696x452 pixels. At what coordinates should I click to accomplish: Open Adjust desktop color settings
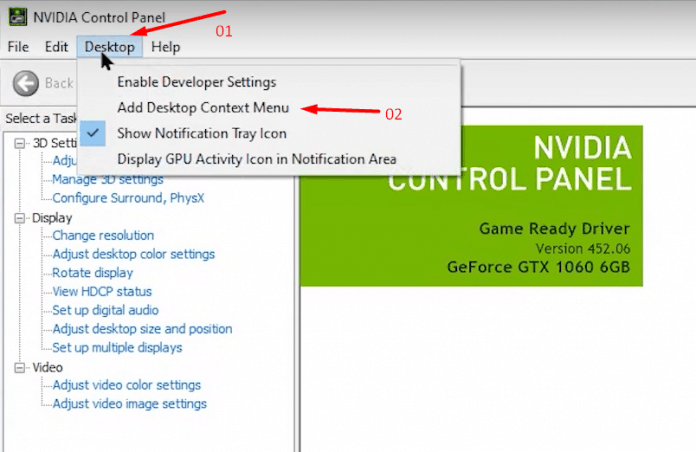133,254
